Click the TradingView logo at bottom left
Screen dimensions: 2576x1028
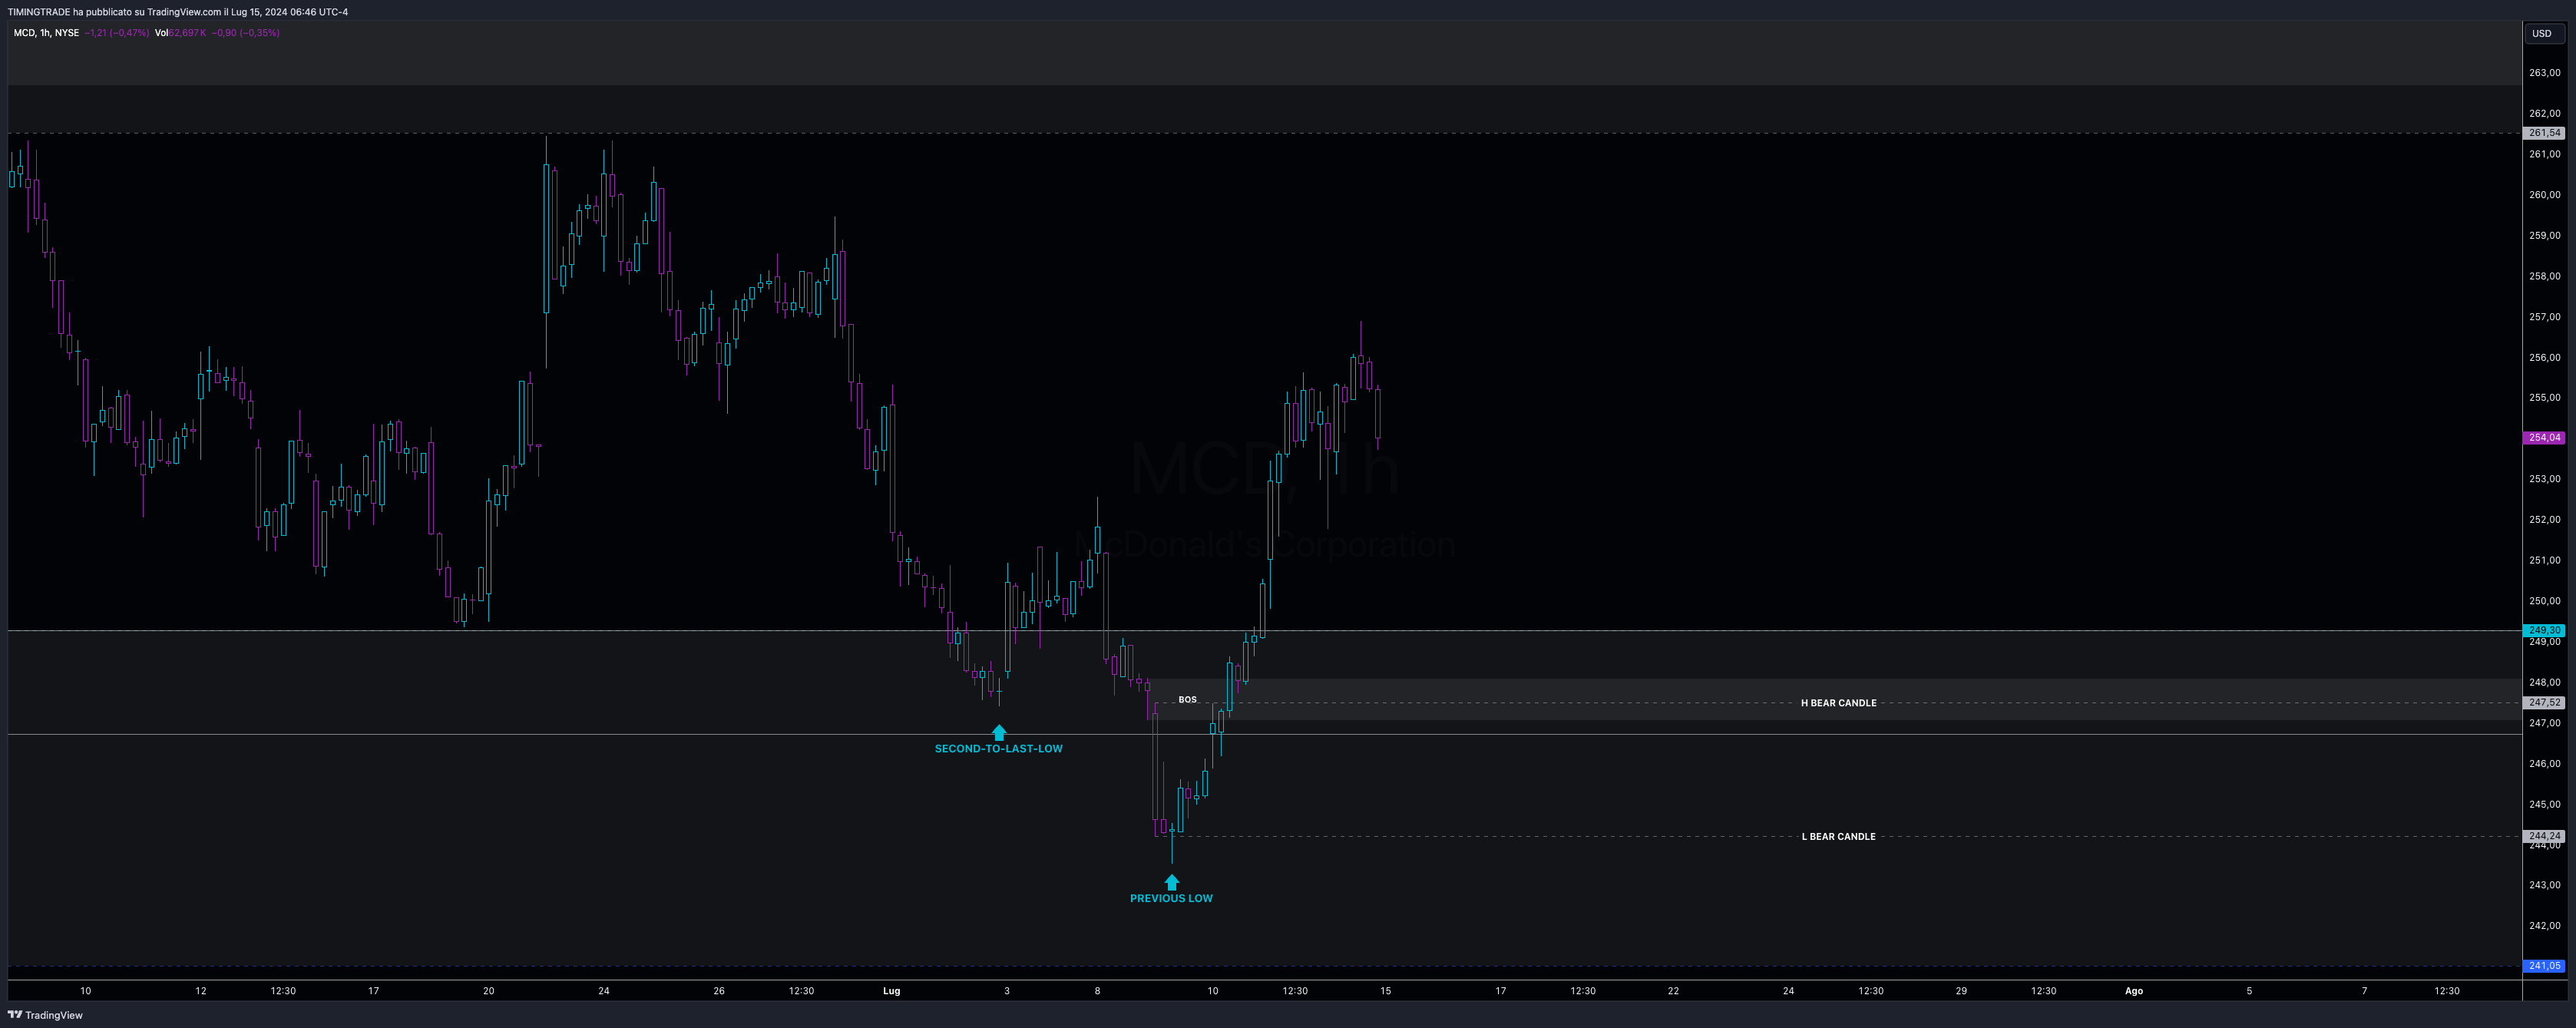[46, 1015]
